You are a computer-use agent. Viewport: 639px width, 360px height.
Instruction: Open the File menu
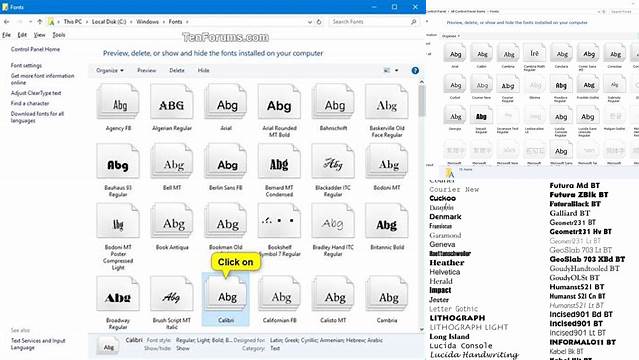7,35
